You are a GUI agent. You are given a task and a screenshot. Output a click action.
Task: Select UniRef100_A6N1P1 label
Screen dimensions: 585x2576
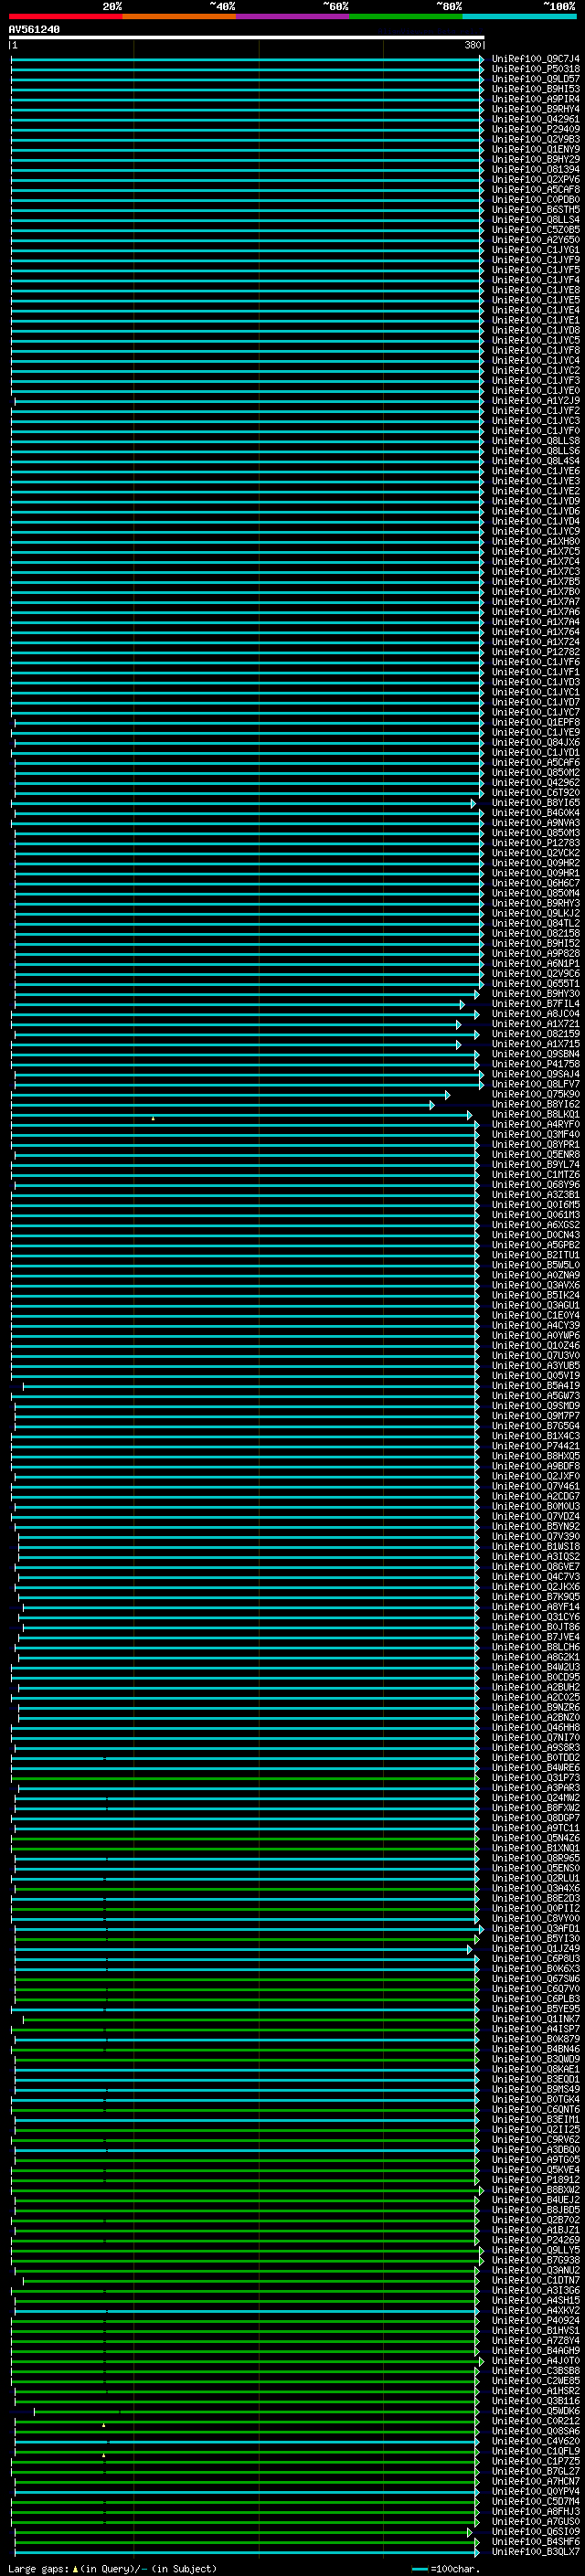point(535,963)
